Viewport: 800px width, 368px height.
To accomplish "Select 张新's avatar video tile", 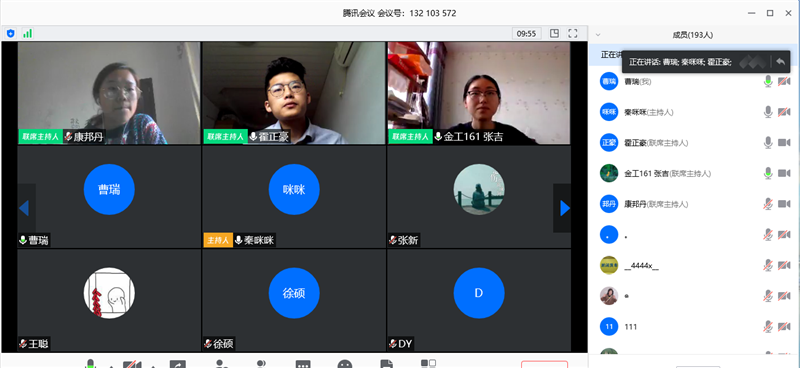I will click(479, 197).
